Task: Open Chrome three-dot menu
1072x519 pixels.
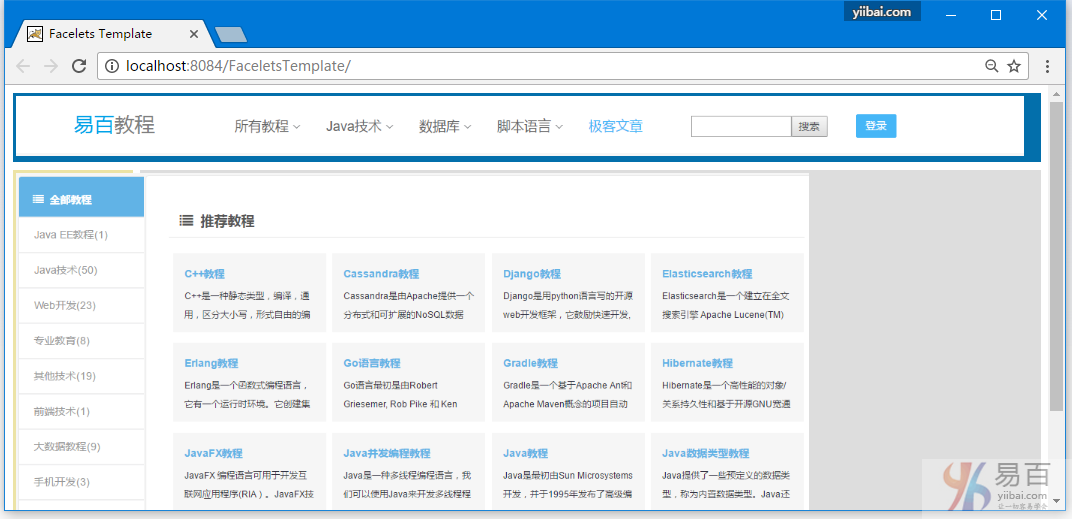Action: (1047, 66)
